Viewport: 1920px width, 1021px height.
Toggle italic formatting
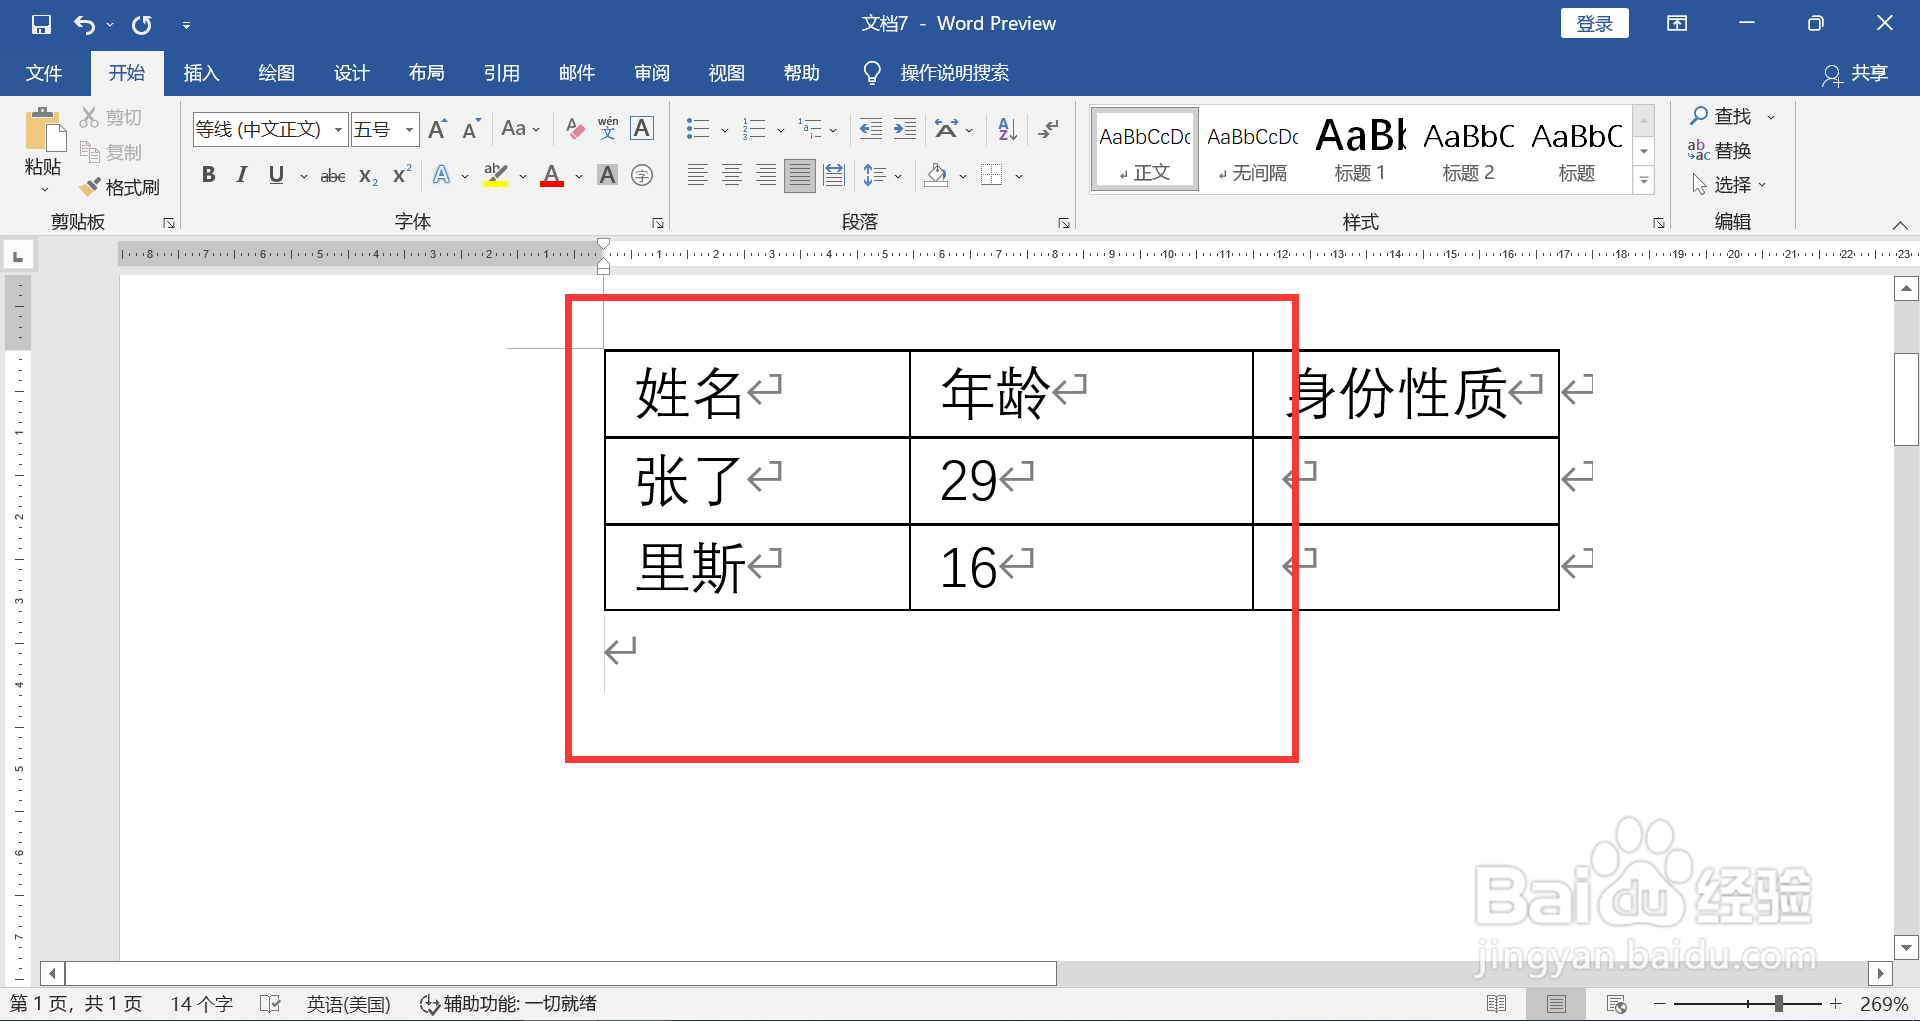coord(240,175)
